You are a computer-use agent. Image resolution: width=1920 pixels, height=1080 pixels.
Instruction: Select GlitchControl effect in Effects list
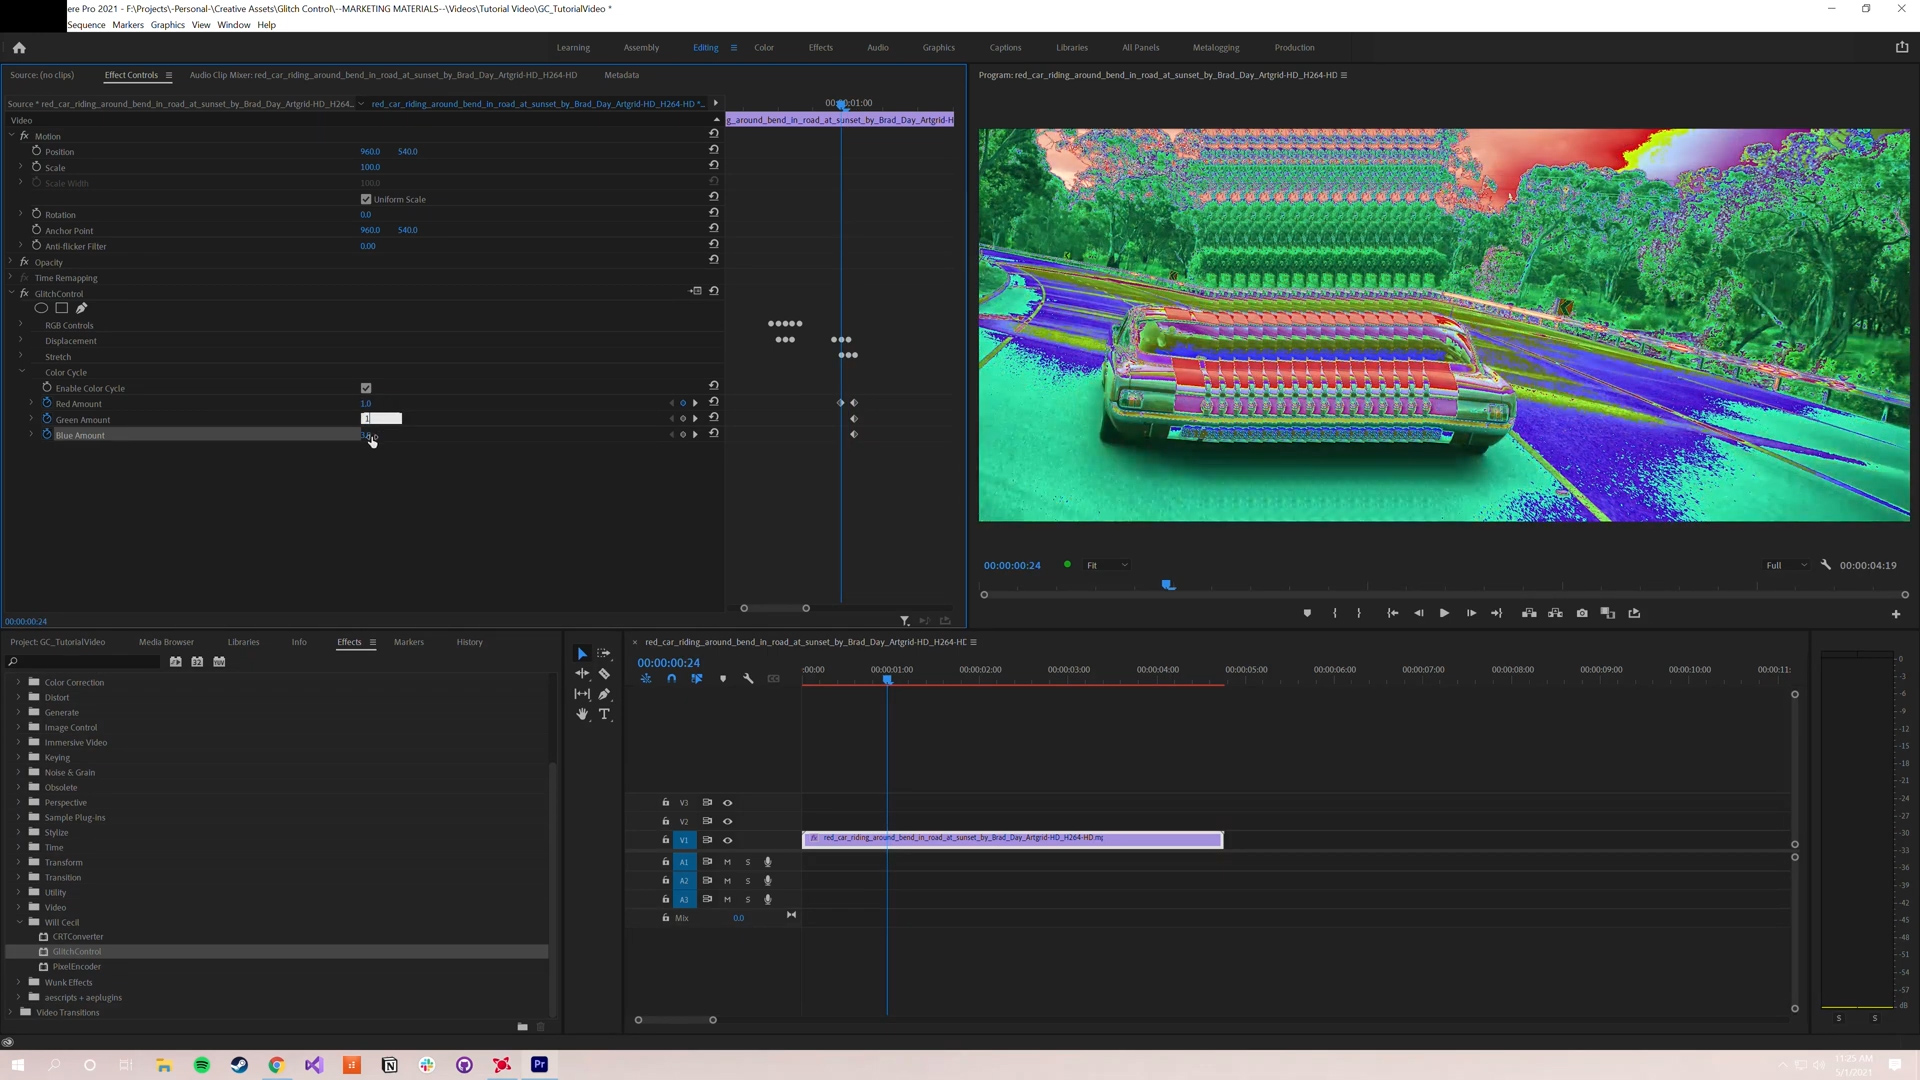click(77, 952)
